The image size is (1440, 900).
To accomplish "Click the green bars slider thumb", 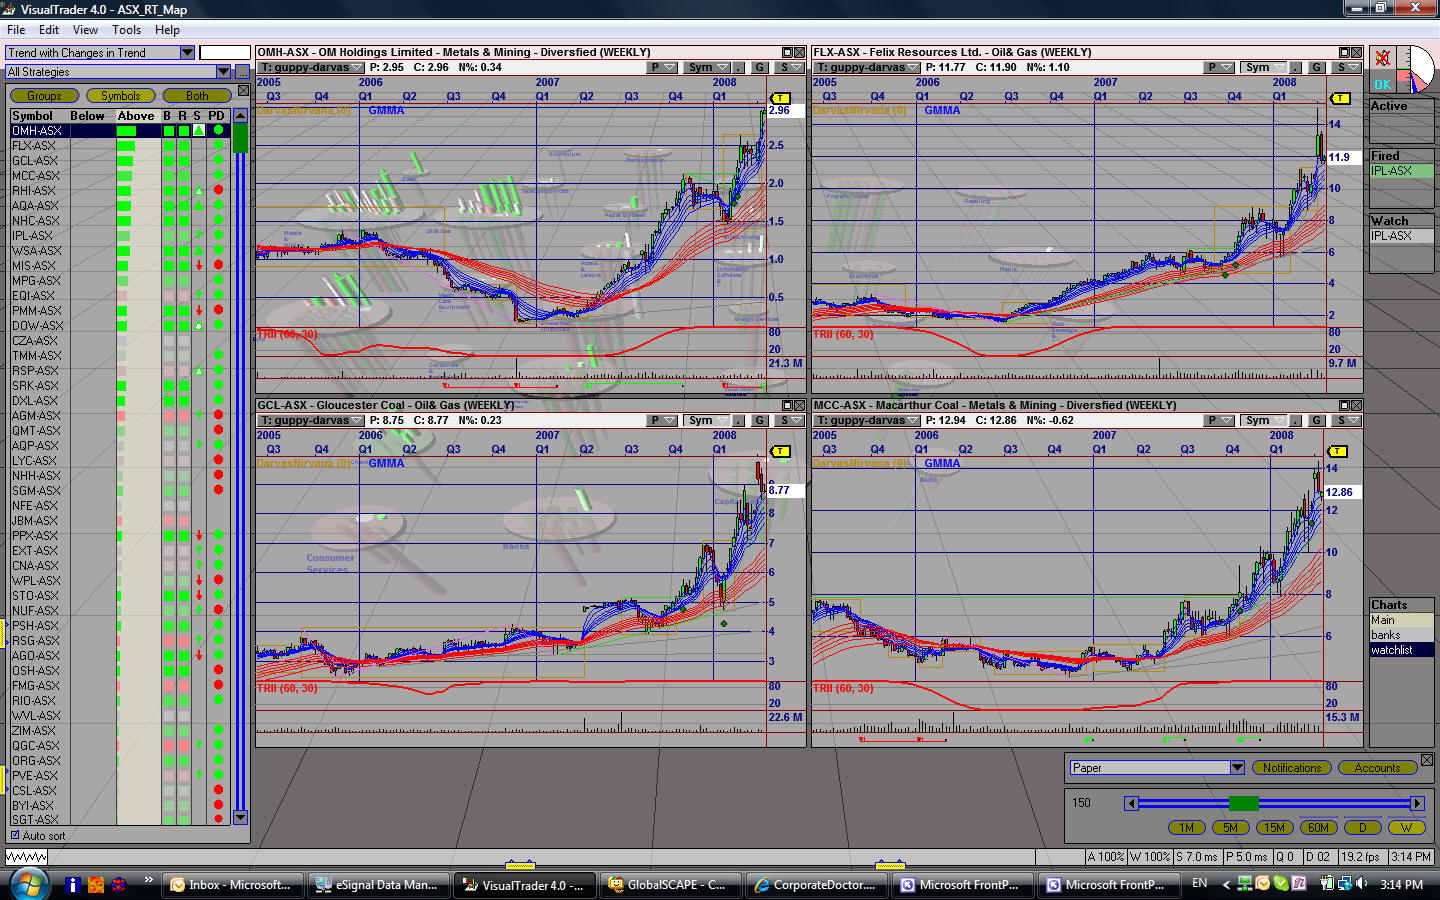I will pyautogui.click(x=1243, y=803).
